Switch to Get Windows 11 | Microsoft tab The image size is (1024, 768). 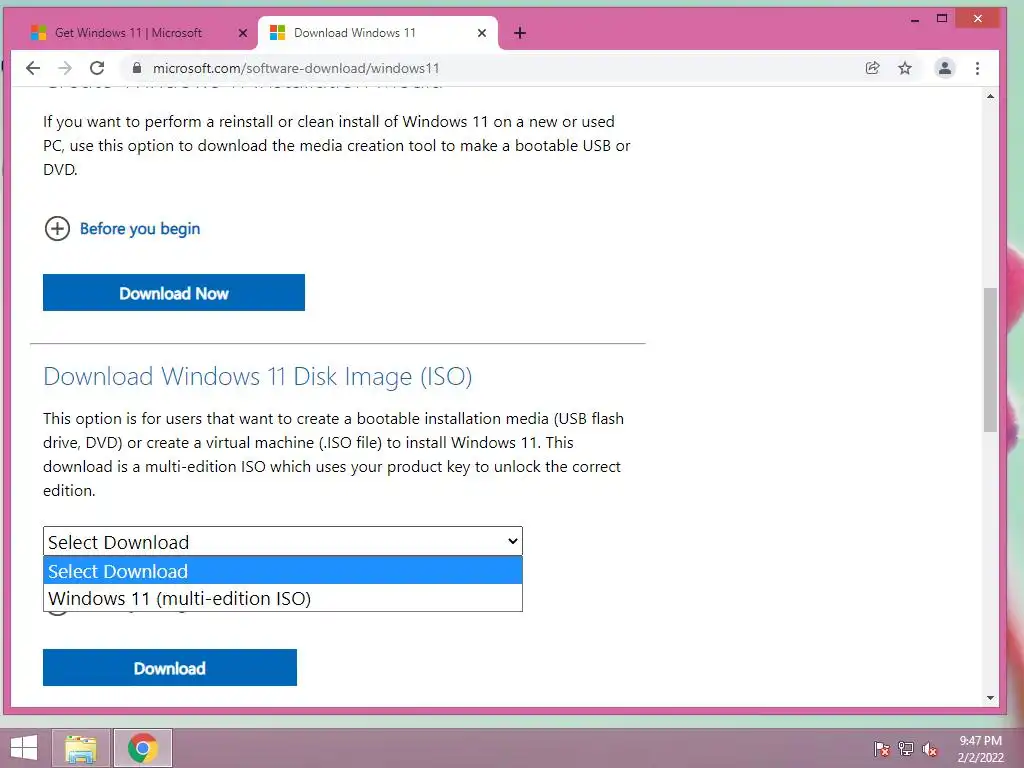tap(128, 33)
